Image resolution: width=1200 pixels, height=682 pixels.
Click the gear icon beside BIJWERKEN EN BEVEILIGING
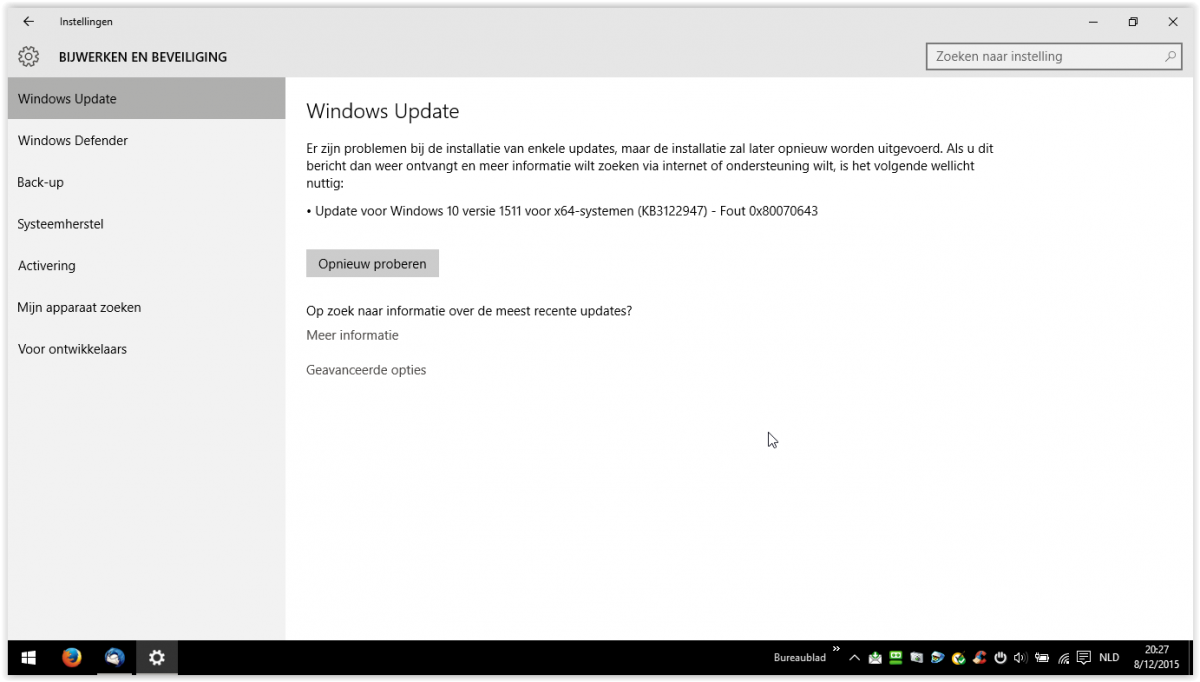coord(28,57)
